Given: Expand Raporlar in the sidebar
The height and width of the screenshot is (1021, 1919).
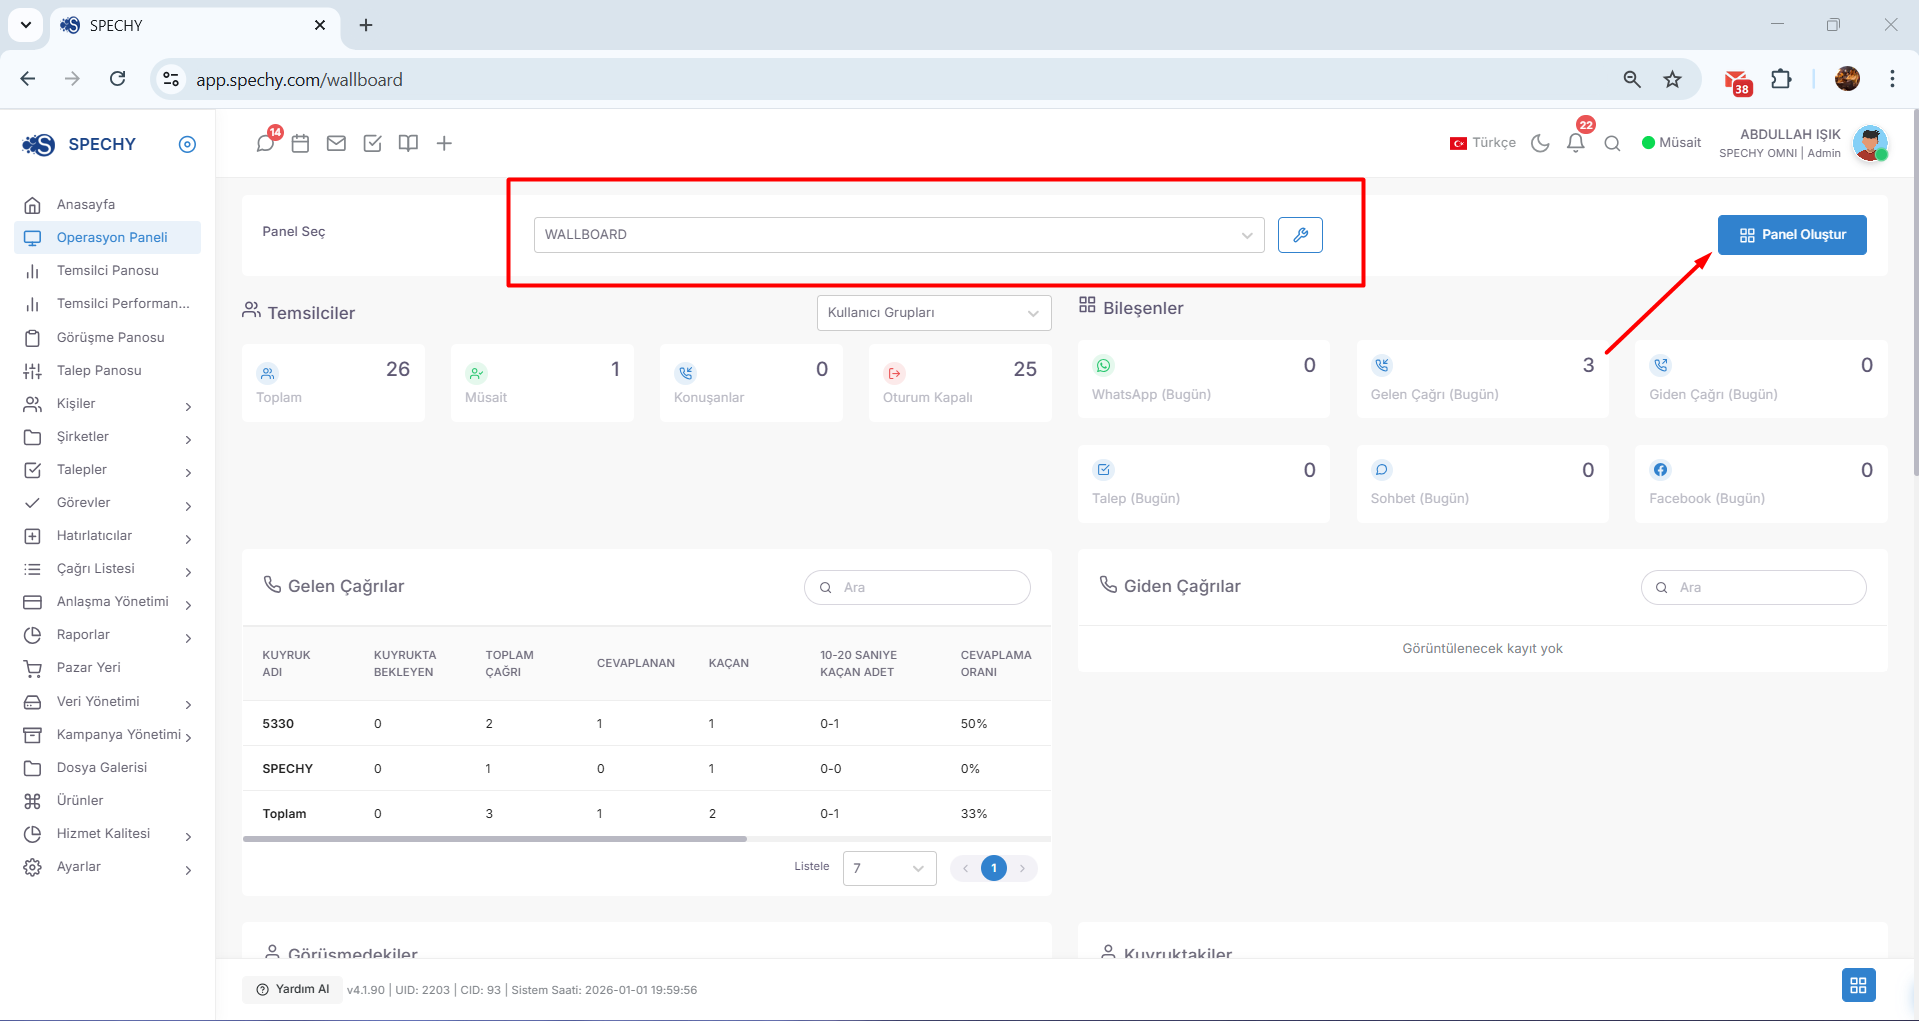Looking at the screenshot, I should [x=108, y=635].
